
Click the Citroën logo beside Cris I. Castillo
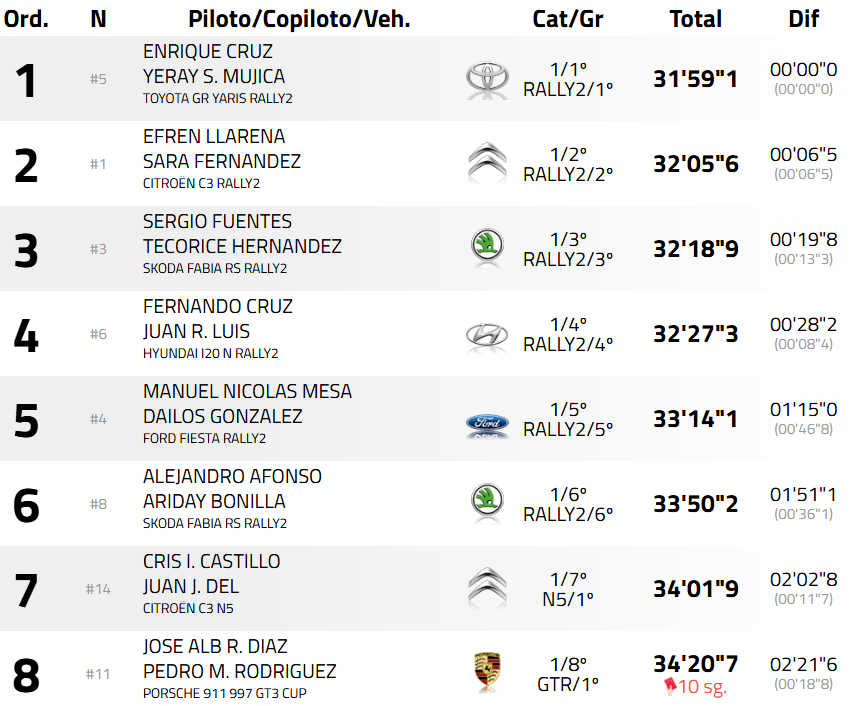[487, 587]
